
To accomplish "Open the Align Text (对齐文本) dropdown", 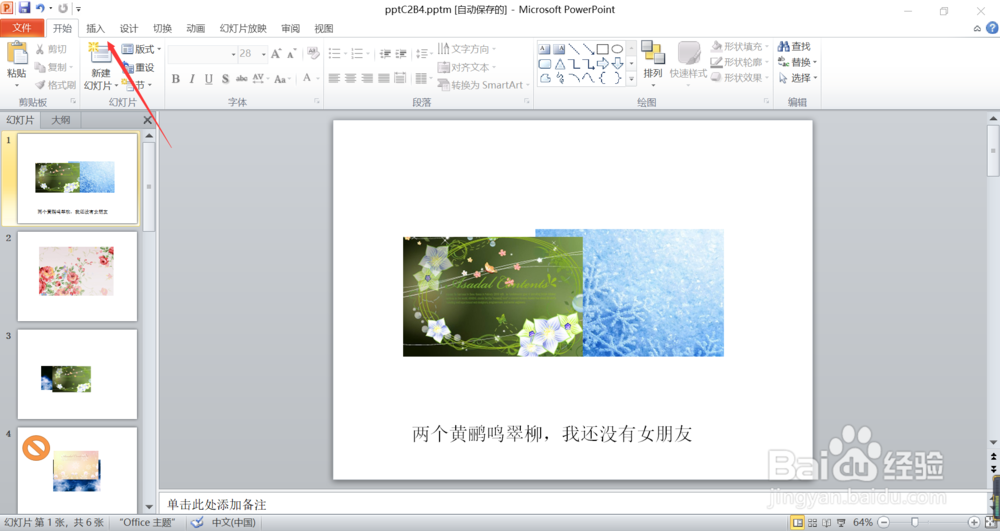I will [467, 67].
